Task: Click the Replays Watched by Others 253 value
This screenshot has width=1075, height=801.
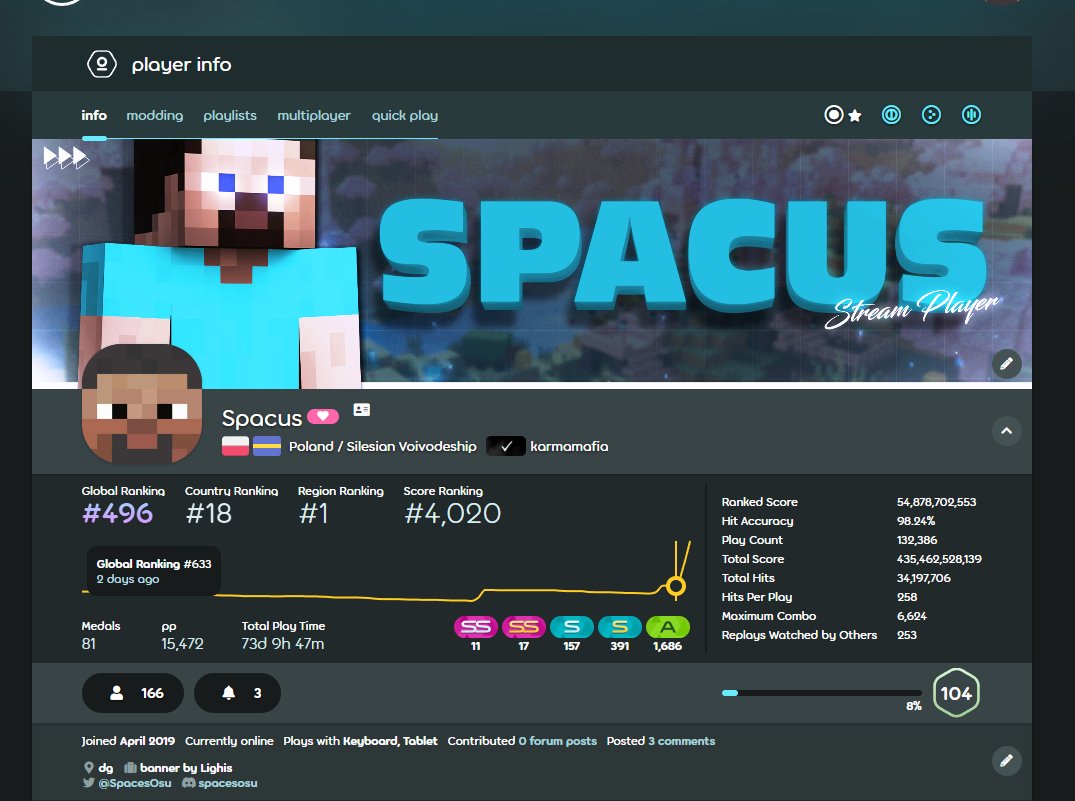Action: tap(906, 635)
